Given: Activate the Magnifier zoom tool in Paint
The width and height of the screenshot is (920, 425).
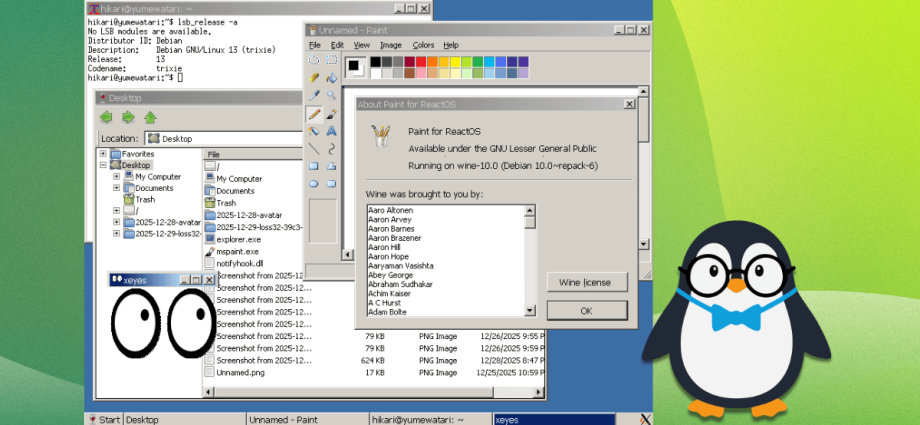Looking at the screenshot, I should point(332,95).
